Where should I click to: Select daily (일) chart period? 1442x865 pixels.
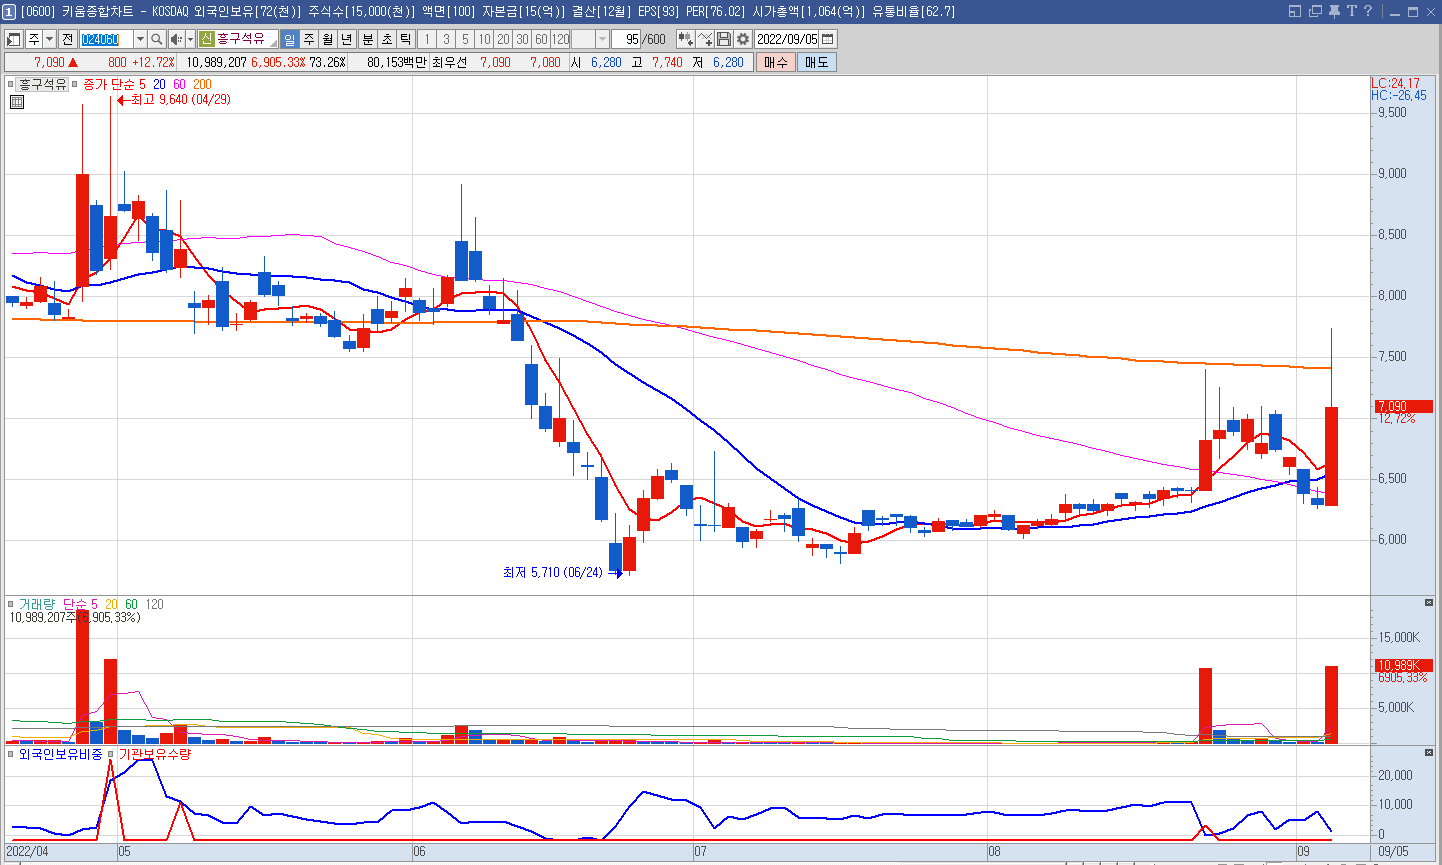tap(290, 39)
